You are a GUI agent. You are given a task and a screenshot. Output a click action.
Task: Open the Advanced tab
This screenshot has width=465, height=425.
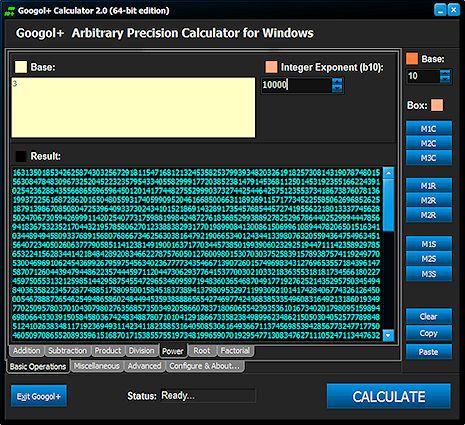pos(144,366)
